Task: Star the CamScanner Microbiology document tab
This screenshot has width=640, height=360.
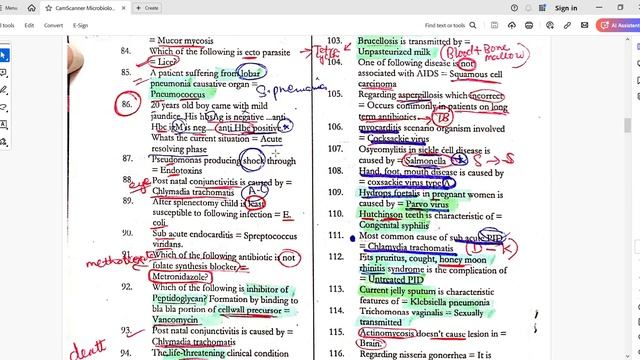Action: pyautogui.click(x=49, y=8)
